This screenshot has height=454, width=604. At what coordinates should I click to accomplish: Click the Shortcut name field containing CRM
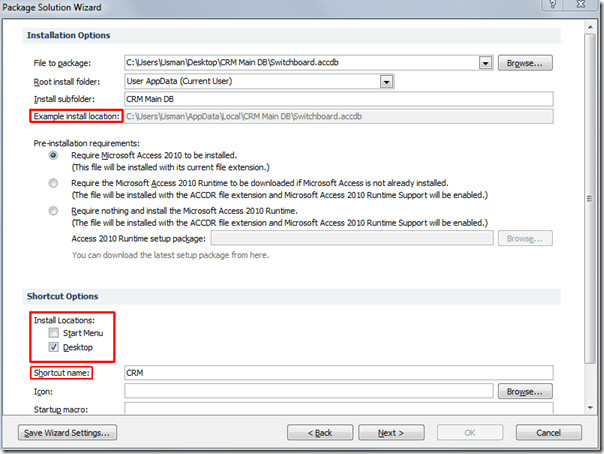coord(339,373)
